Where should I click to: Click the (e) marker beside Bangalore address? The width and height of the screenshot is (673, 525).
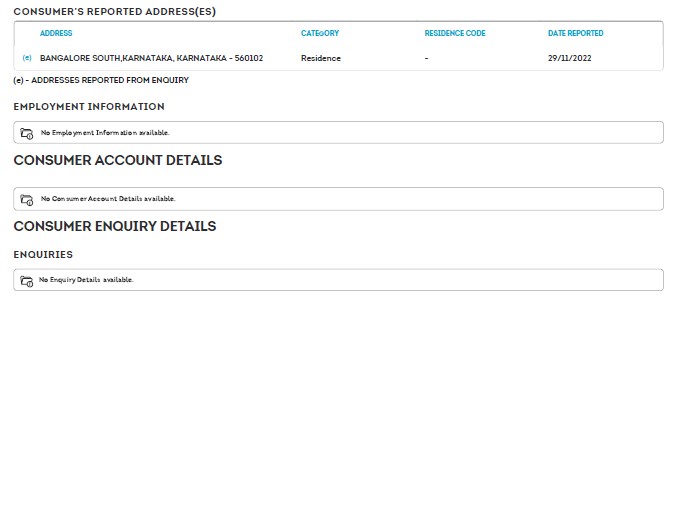(27, 58)
